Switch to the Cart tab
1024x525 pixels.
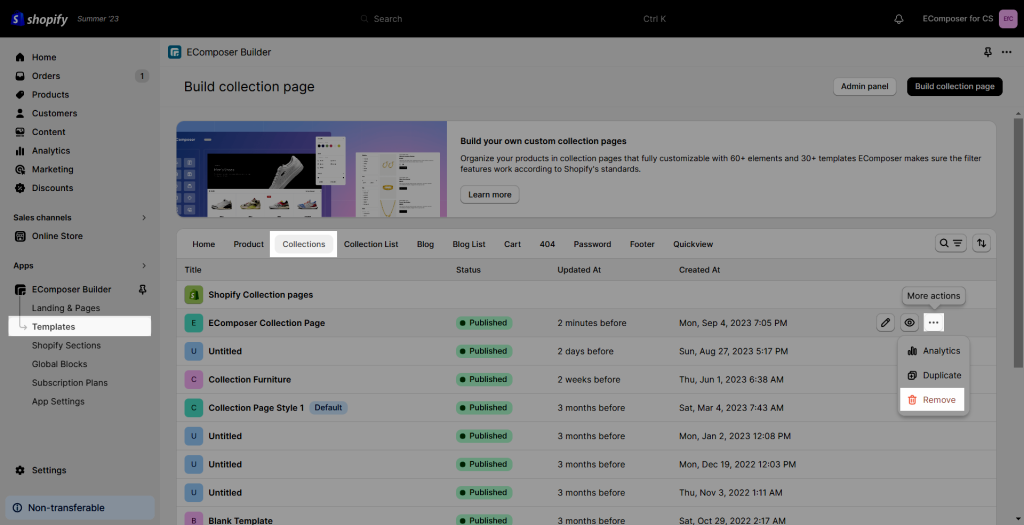(513, 244)
